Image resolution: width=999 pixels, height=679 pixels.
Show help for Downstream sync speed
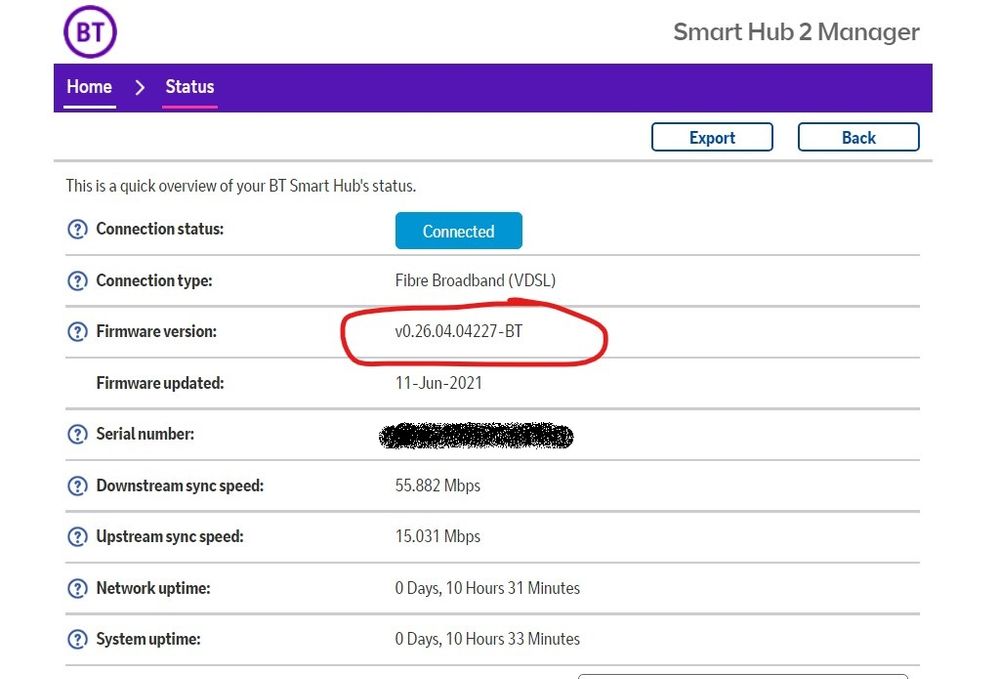pos(77,486)
